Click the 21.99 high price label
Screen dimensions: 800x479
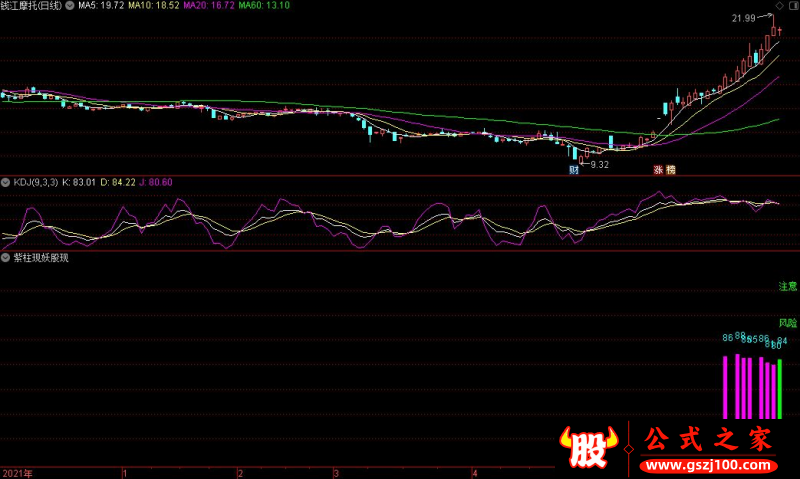tap(743, 18)
